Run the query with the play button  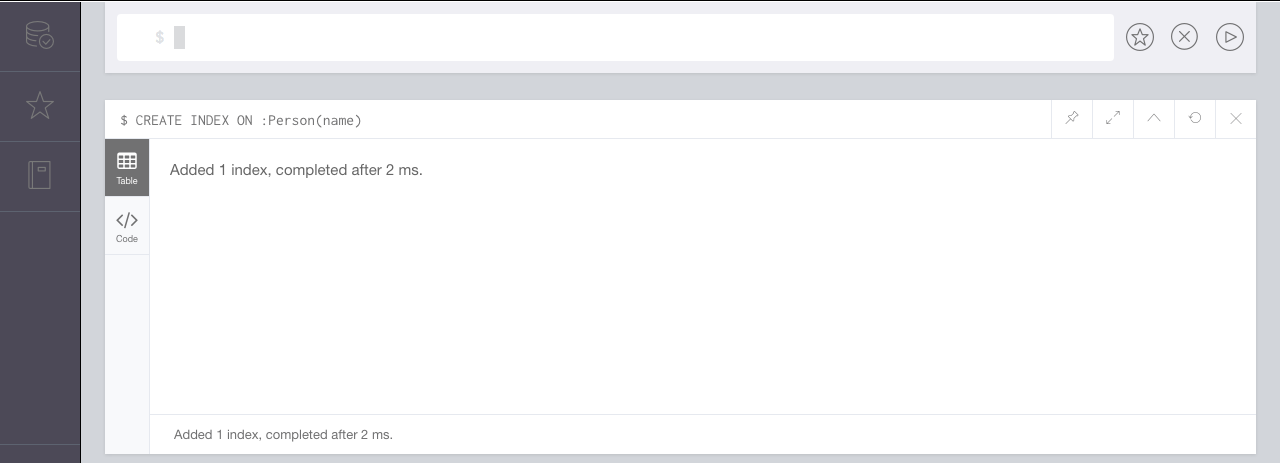tap(1229, 38)
